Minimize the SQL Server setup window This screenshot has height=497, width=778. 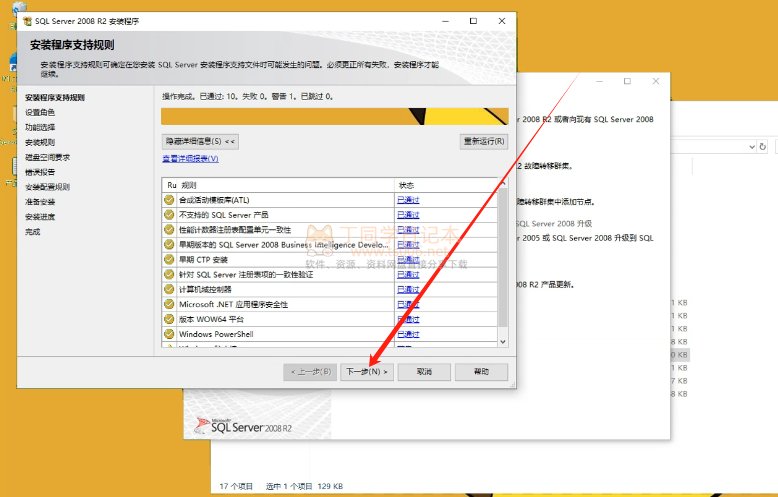click(x=445, y=21)
